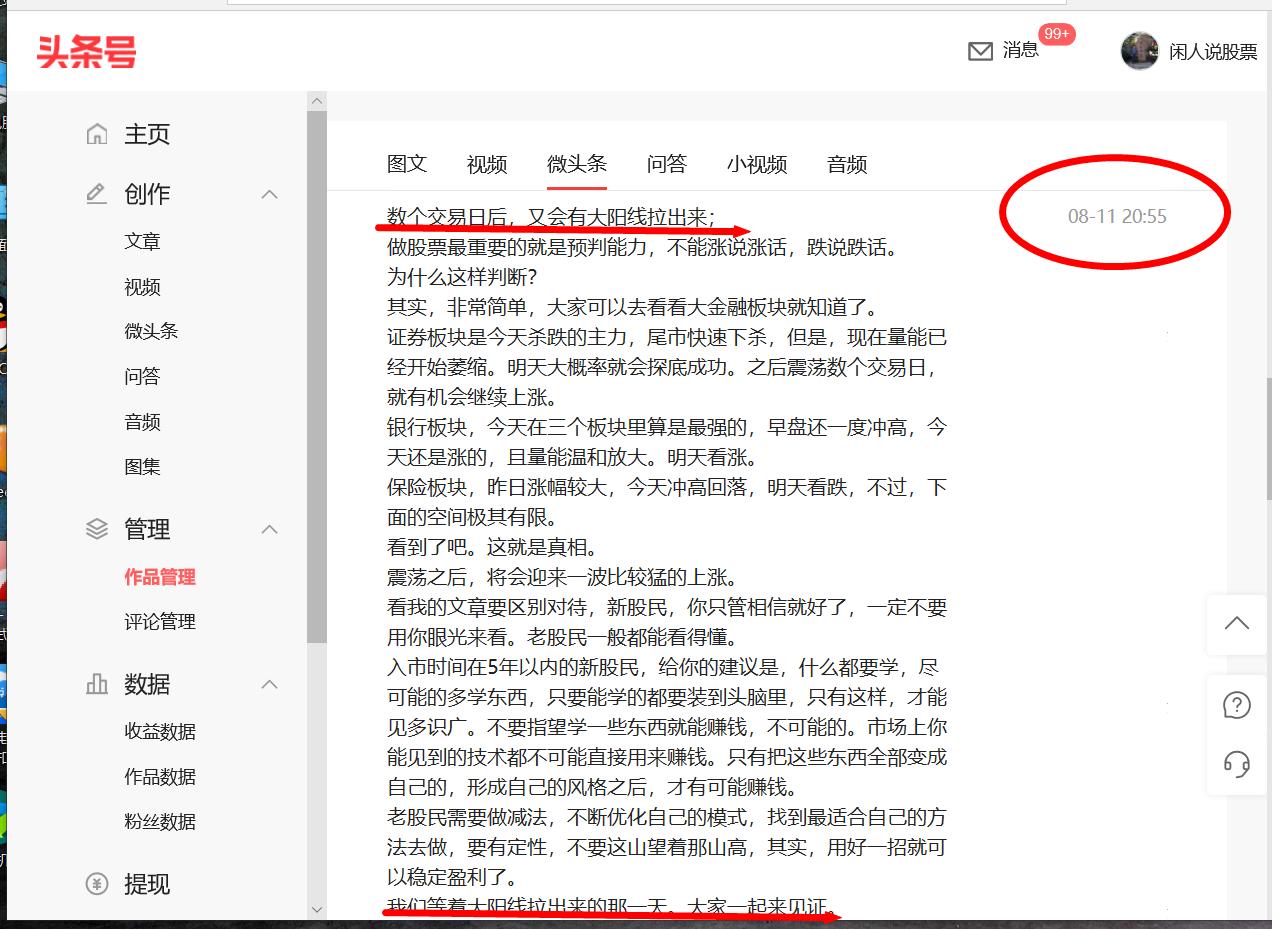Check the 99+ message badge
Viewport: 1272px width, 929px height.
click(x=1056, y=34)
